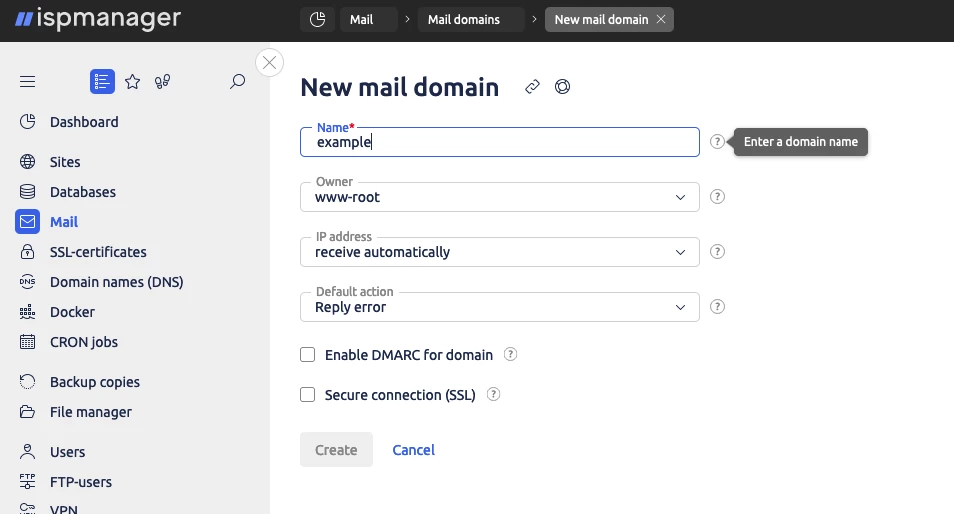Image resolution: width=954 pixels, height=514 pixels.
Task: Open the Default action dropdown
Action: tap(500, 307)
